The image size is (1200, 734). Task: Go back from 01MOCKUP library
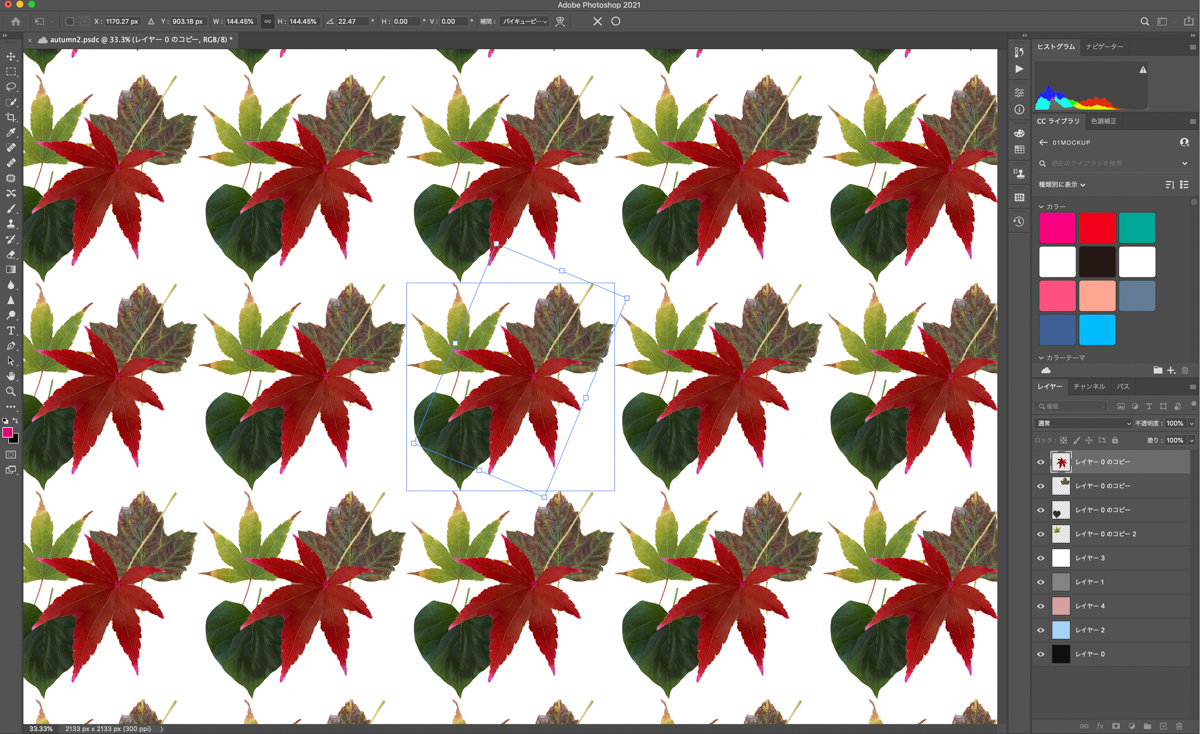1043,143
